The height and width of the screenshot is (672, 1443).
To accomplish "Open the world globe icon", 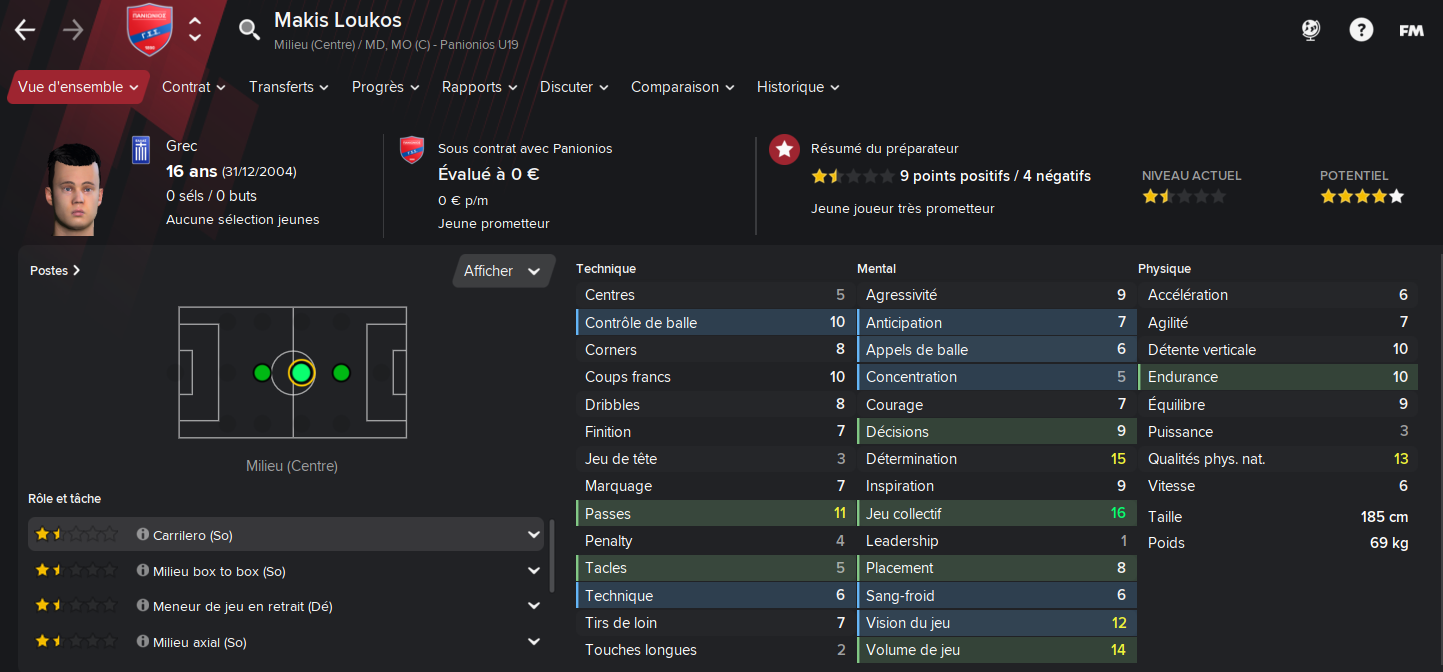I will (x=1311, y=30).
